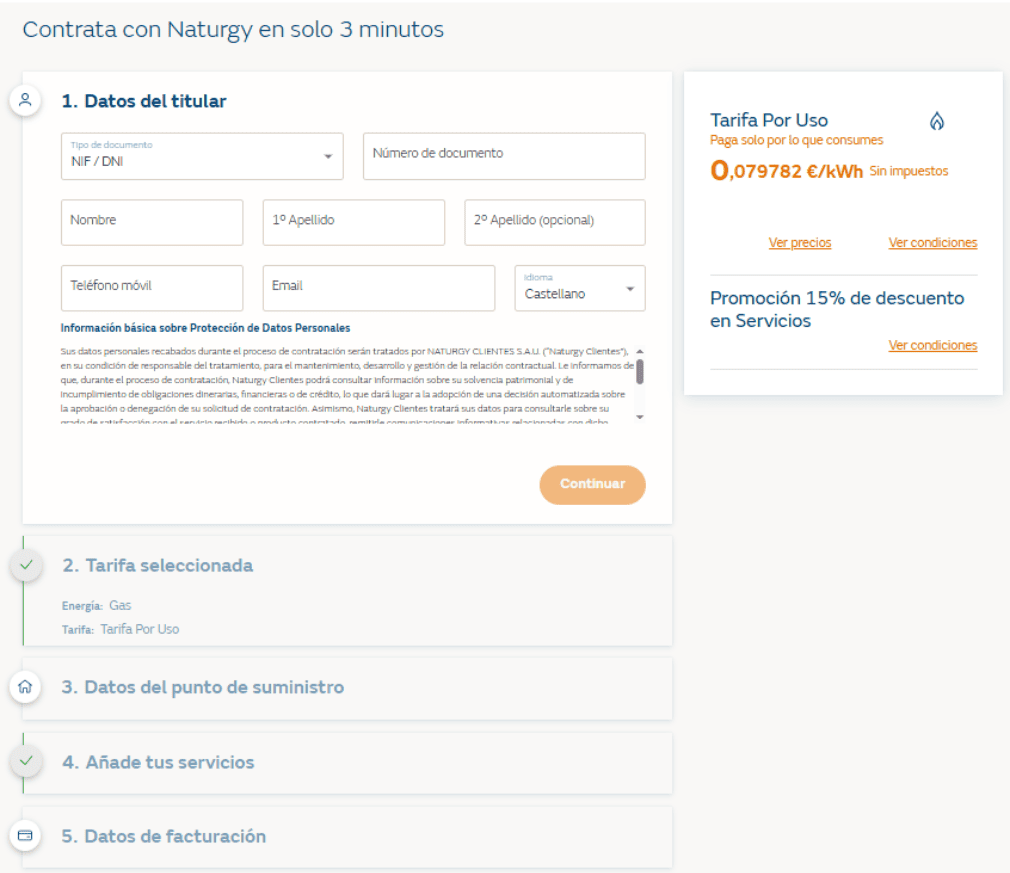Click the Teléfono móvil field
Viewport: 1010px width, 873px height.
(152, 288)
